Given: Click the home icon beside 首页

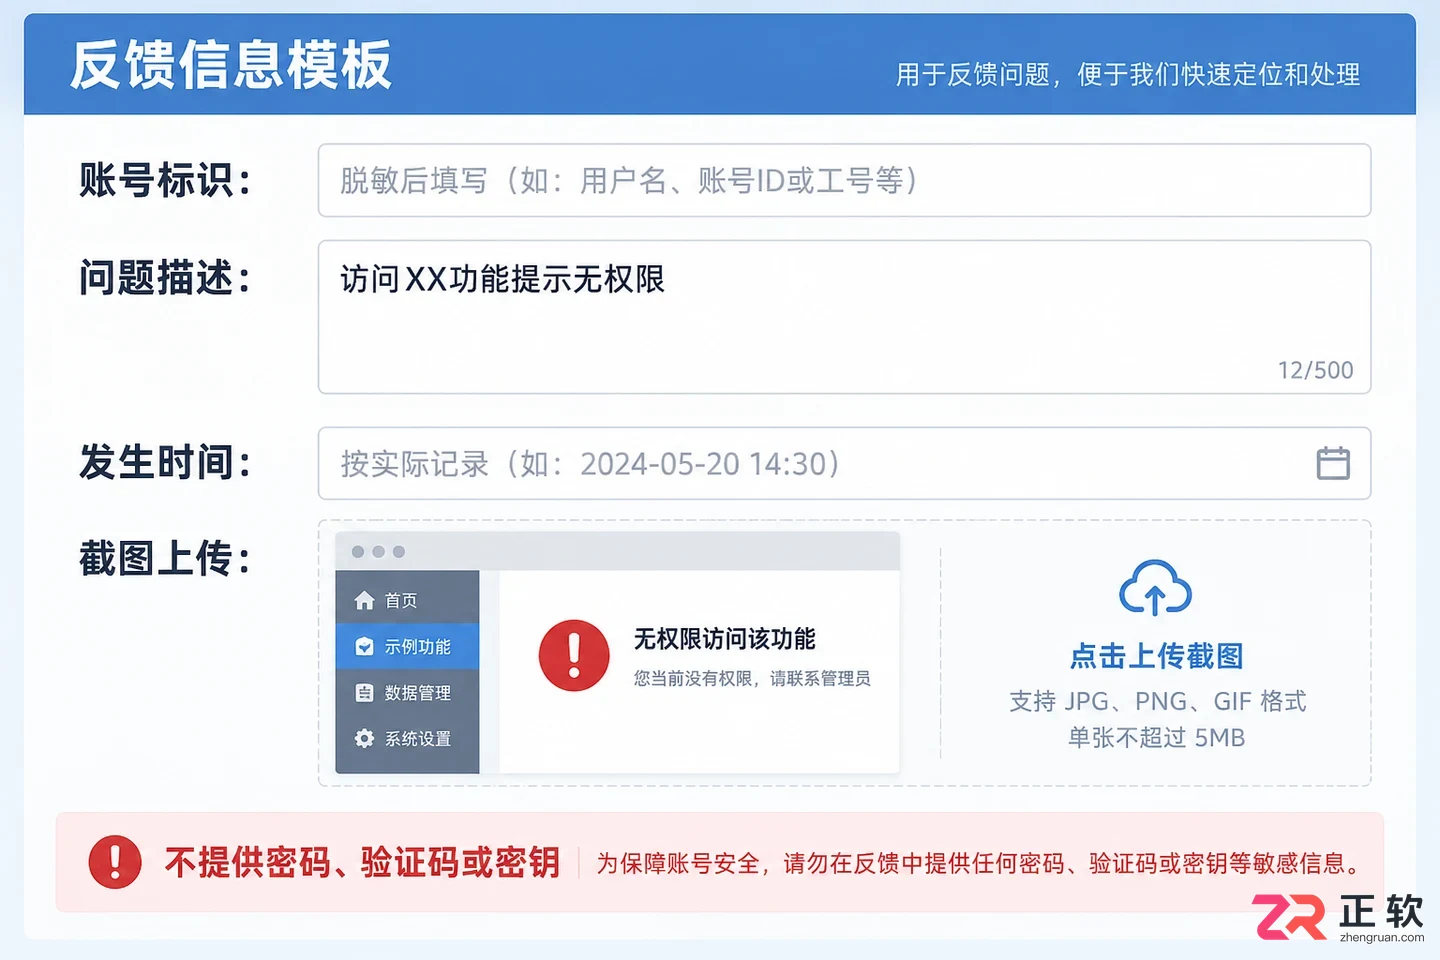Looking at the screenshot, I should pos(364,600).
